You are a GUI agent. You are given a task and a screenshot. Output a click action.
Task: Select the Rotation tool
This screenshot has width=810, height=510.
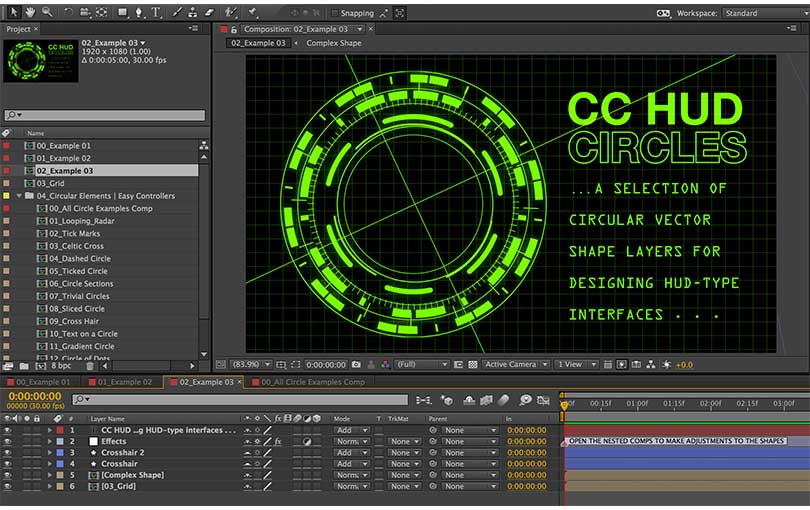(x=68, y=12)
